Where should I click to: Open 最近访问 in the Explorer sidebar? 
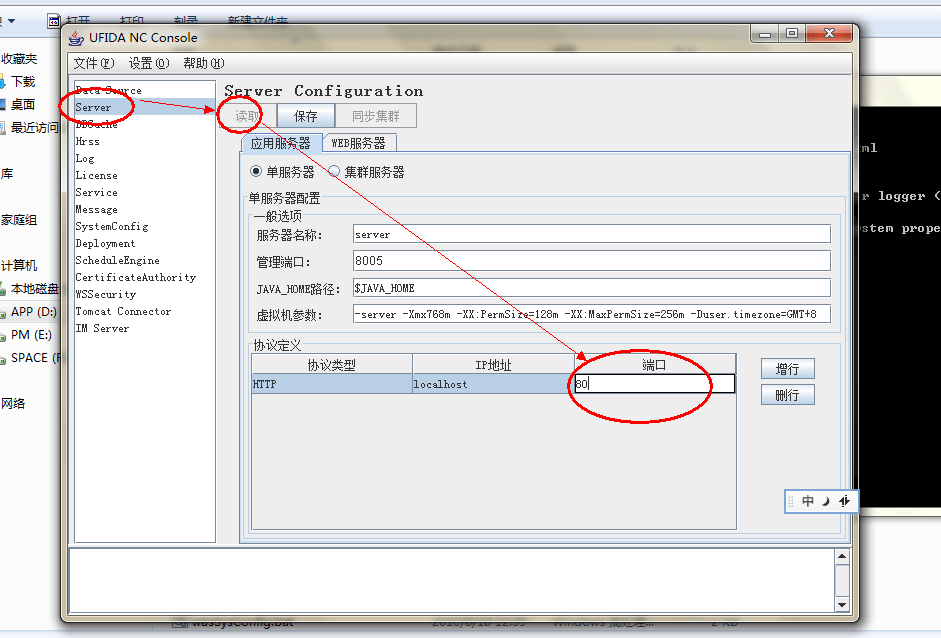point(34,127)
